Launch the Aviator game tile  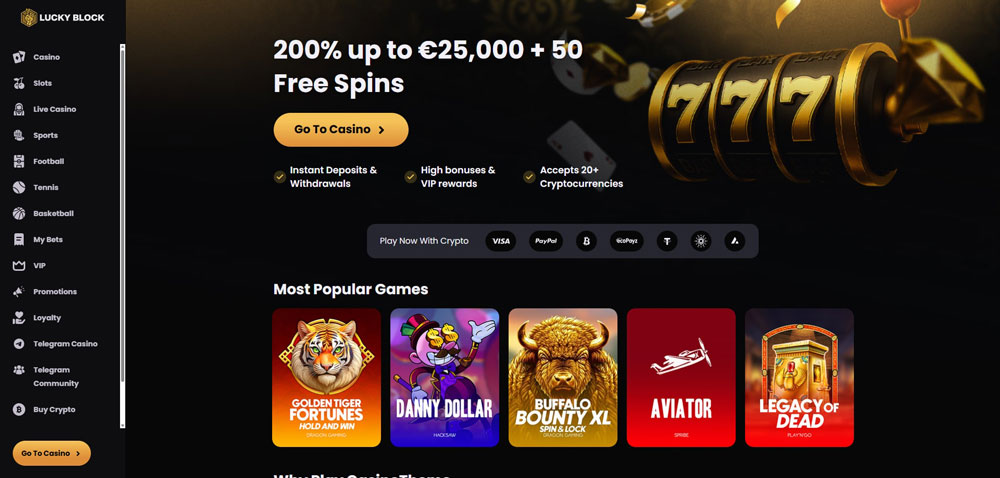click(x=681, y=377)
